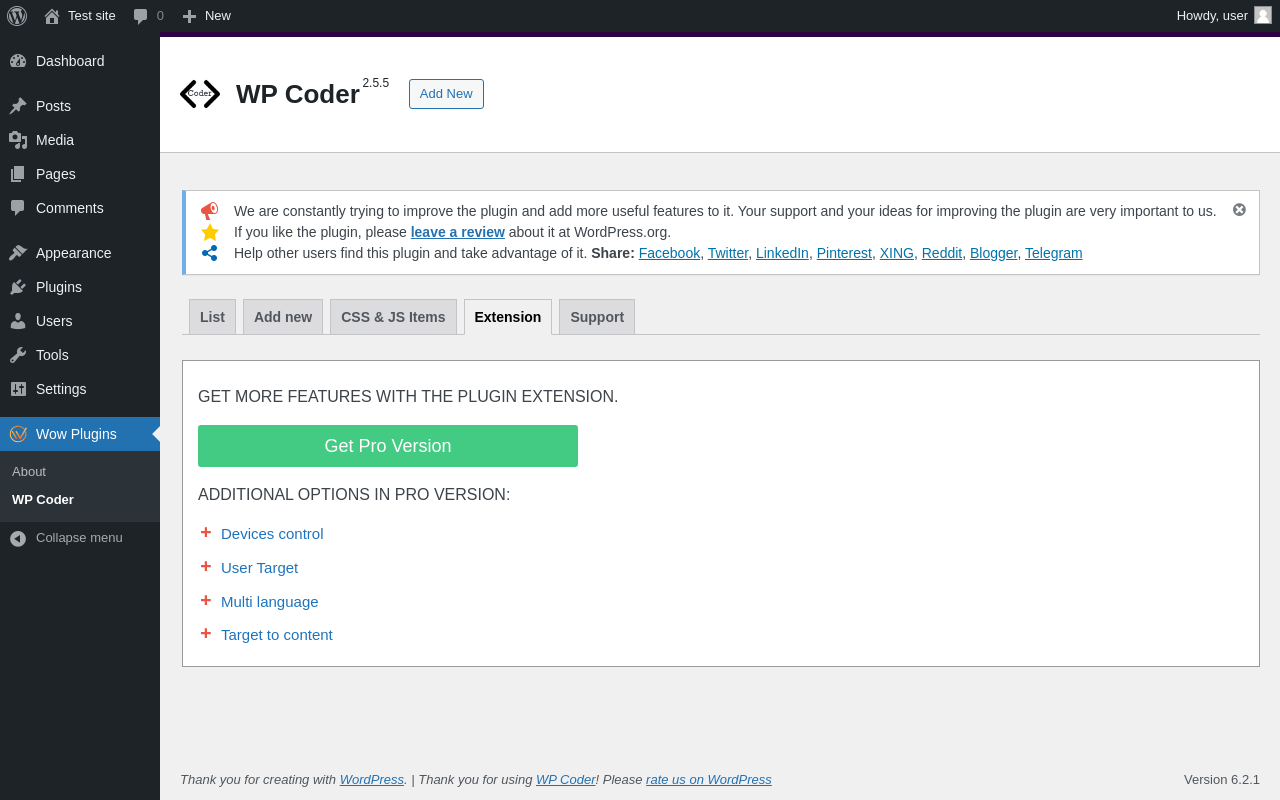Share on XING link

click(x=897, y=253)
